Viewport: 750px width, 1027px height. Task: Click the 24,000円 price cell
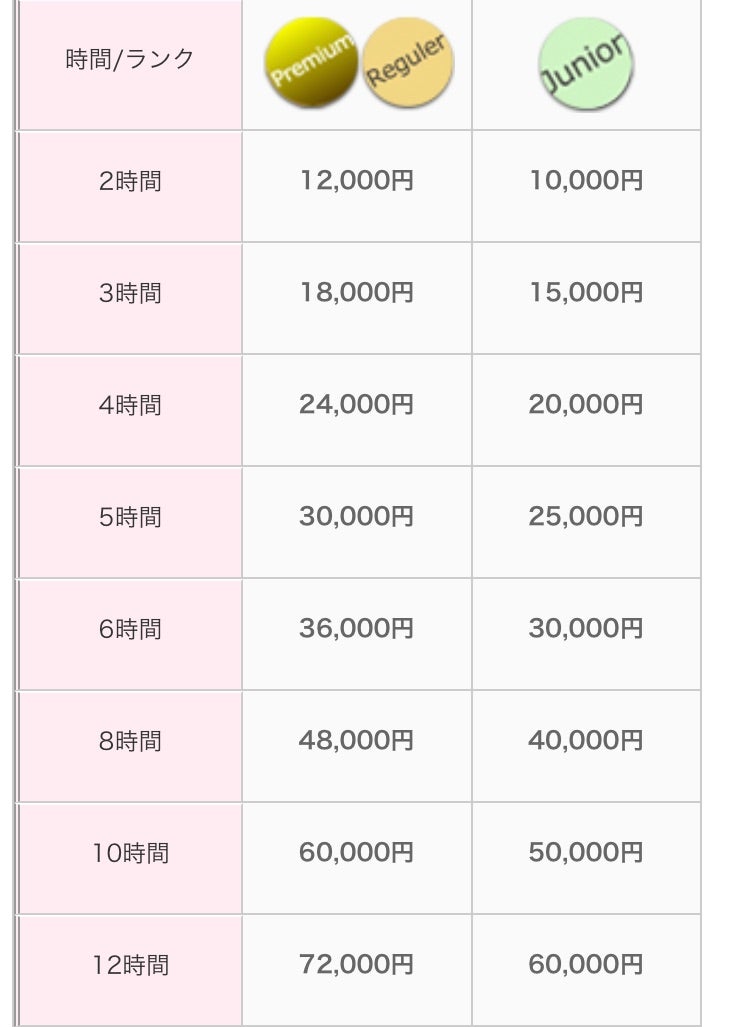tap(356, 404)
